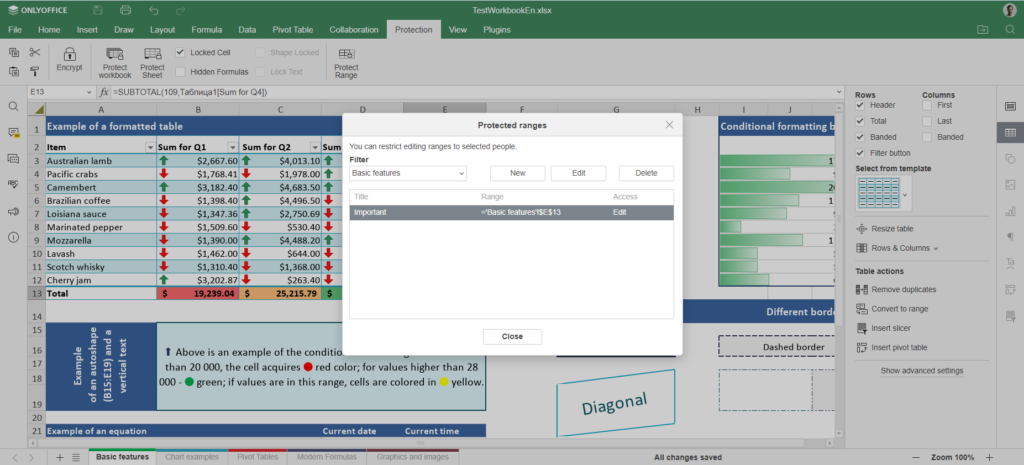Click the Print icon in title bar

[x=125, y=10]
